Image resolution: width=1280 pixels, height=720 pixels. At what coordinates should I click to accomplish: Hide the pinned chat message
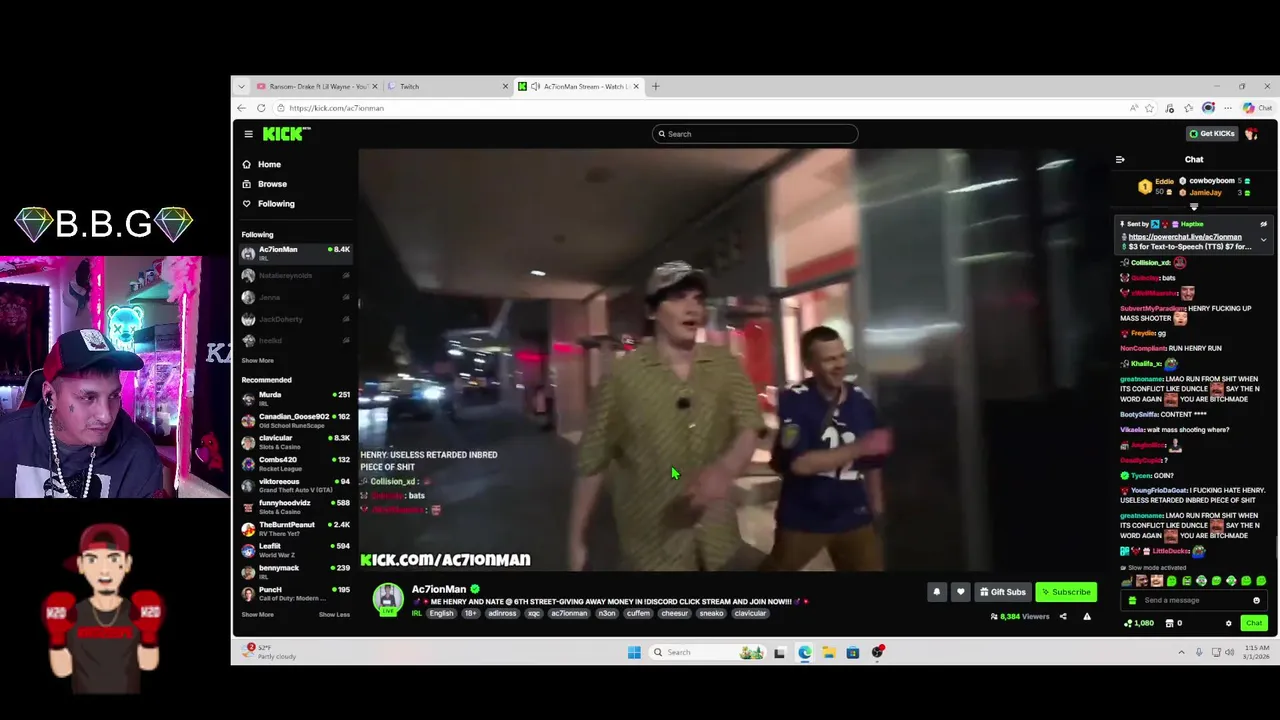[x=1263, y=224]
